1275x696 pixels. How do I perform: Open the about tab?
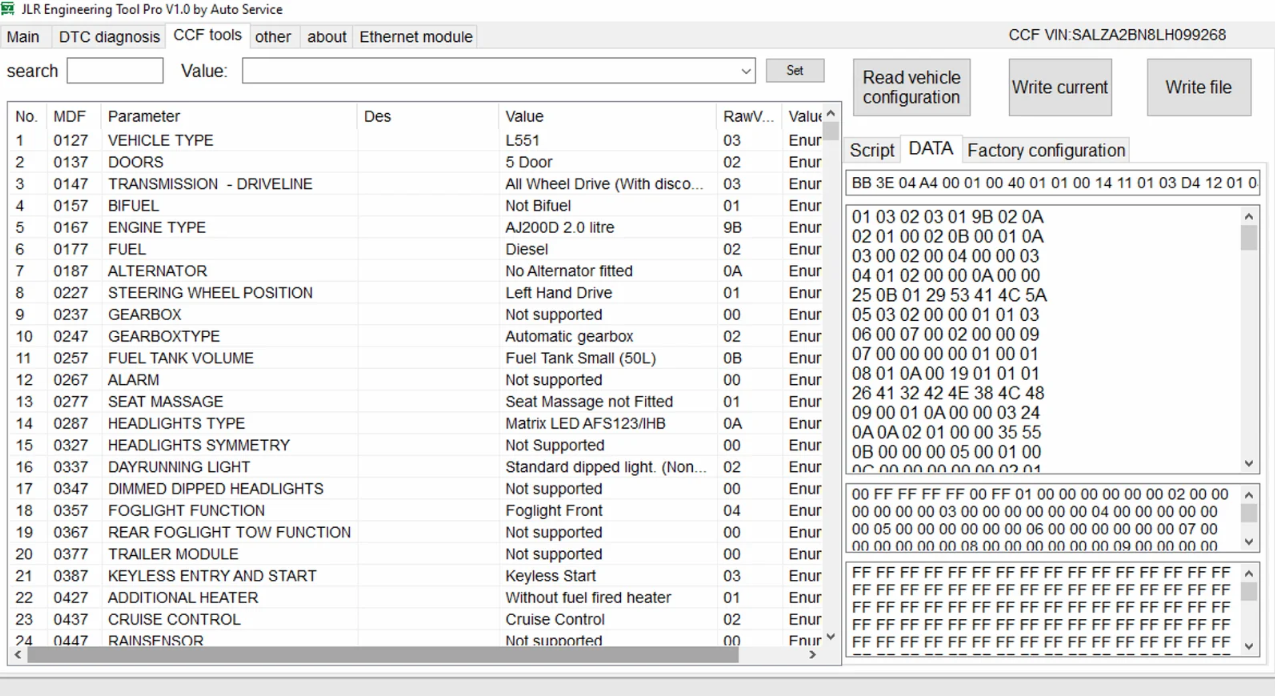click(326, 37)
